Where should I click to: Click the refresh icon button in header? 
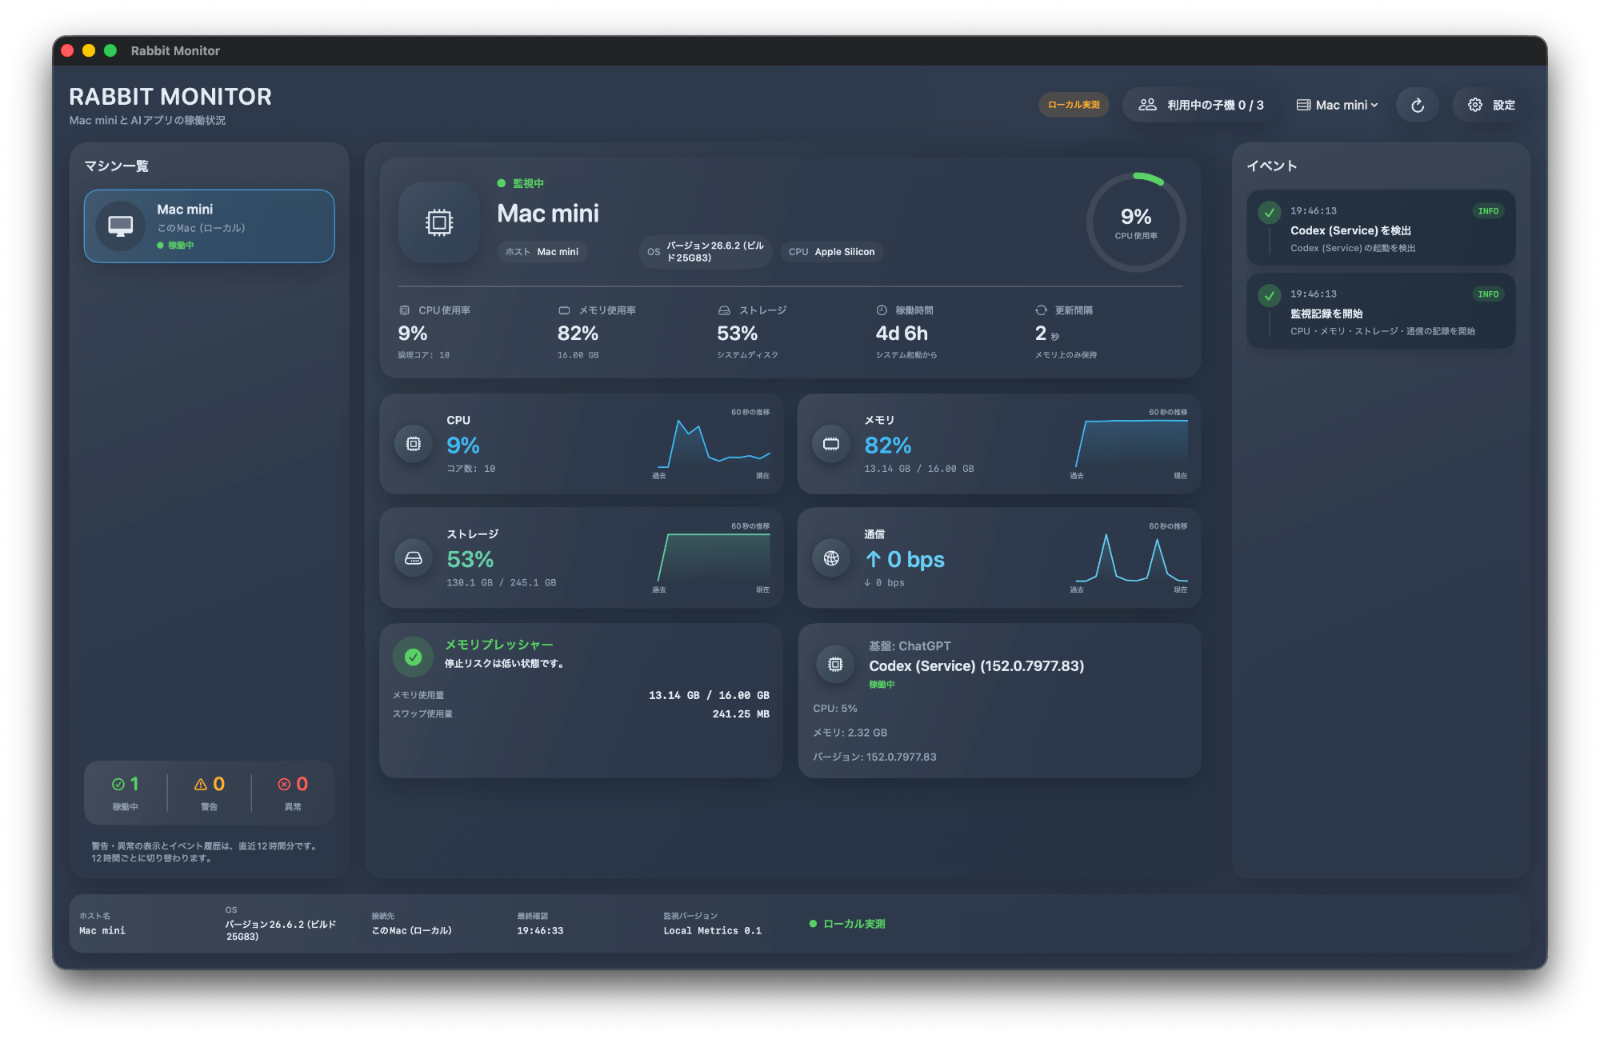coord(1417,105)
